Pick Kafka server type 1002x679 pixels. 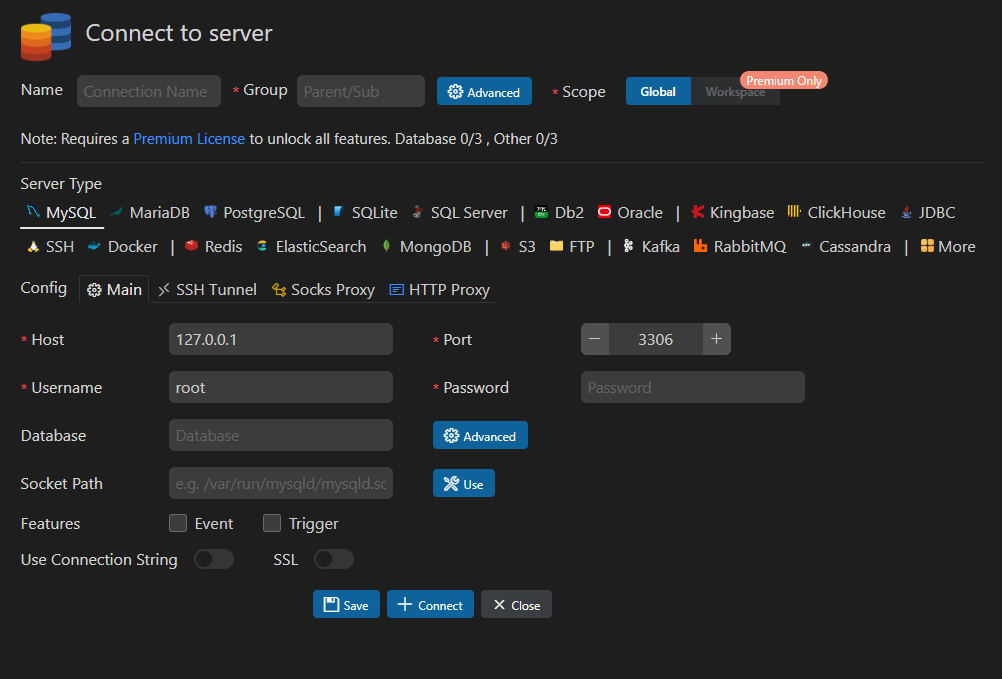coord(651,247)
